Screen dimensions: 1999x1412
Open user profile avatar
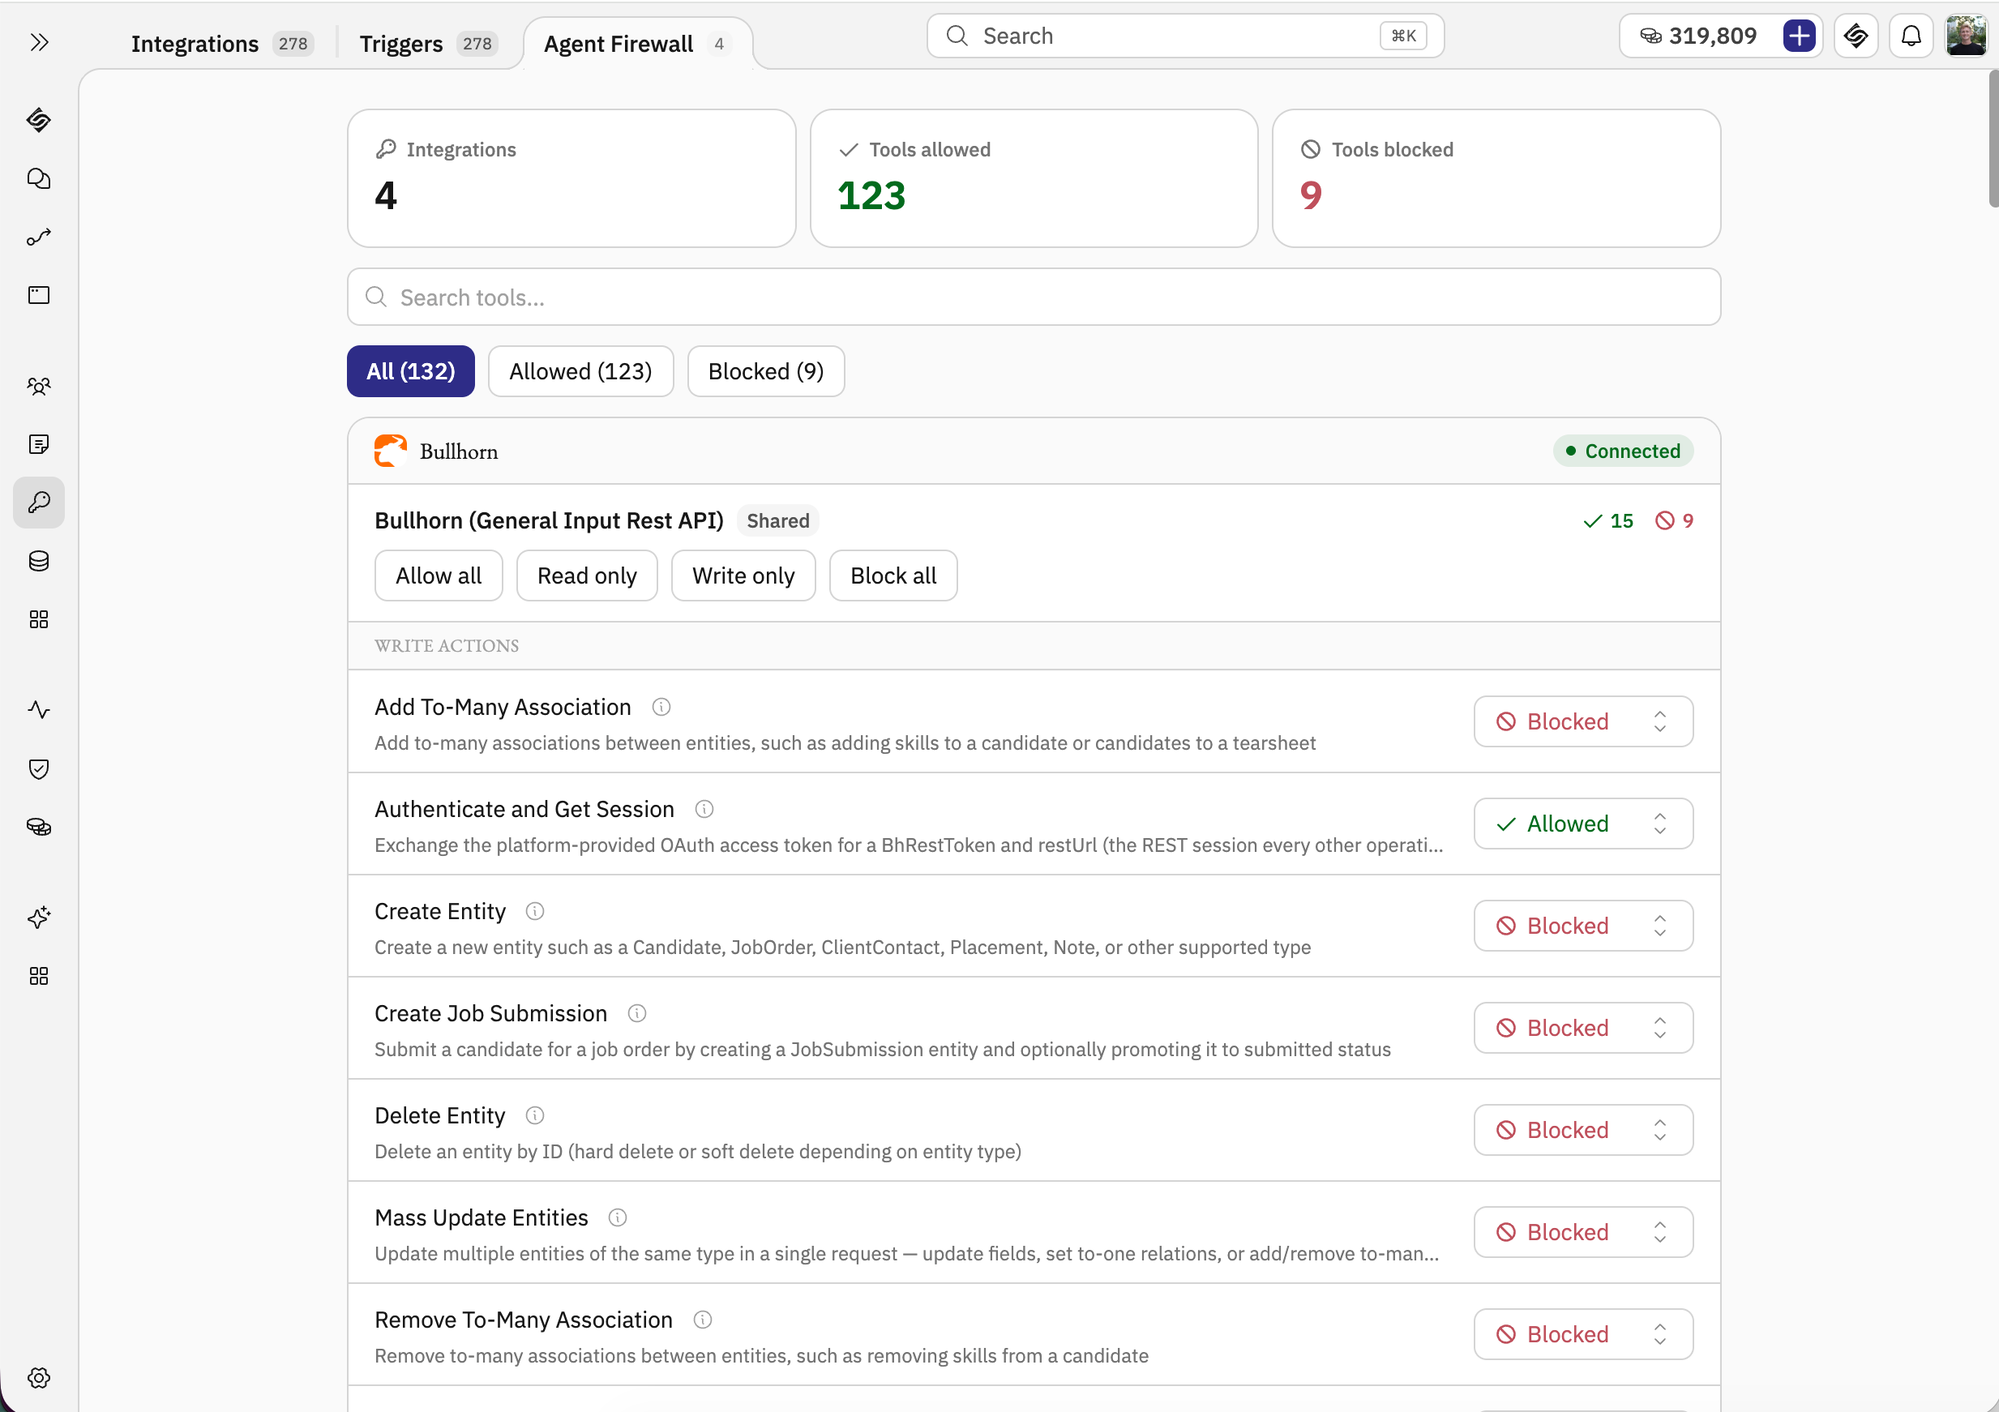click(1966, 36)
